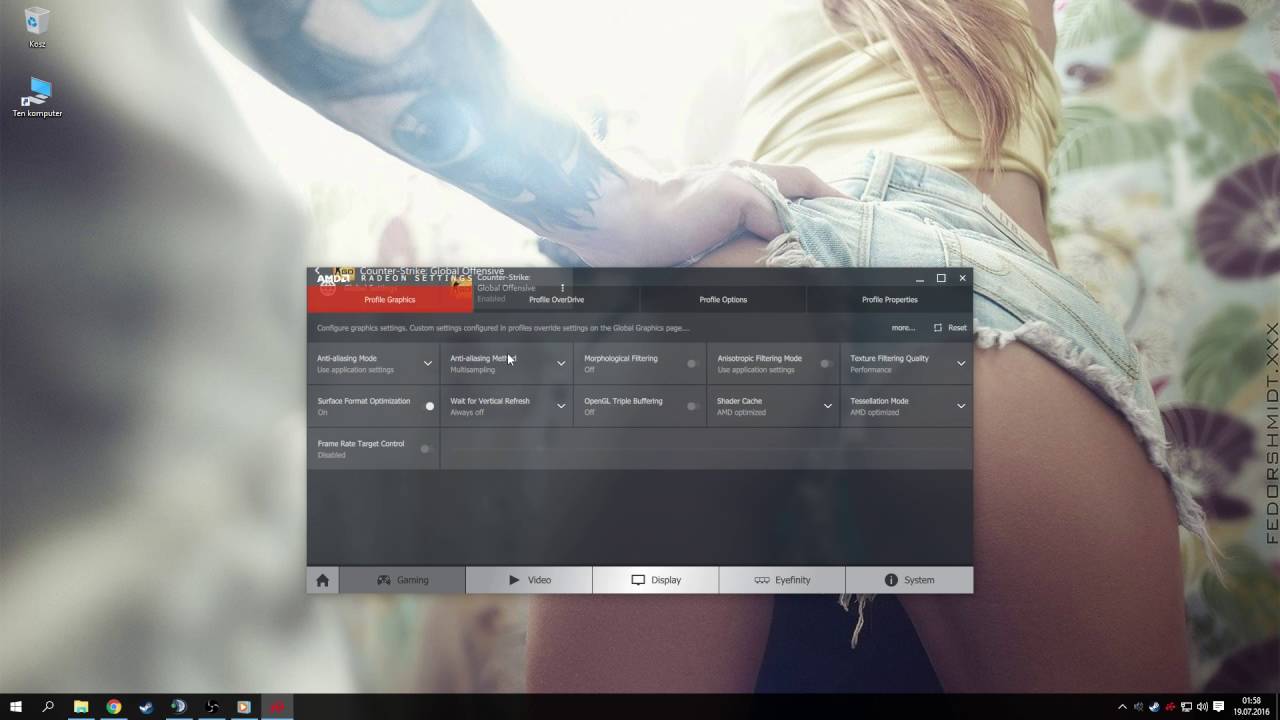Viewport: 1280px width, 720px height.
Task: Click the Radeon Settings taskbar icon
Action: pyautogui.click(x=277, y=707)
